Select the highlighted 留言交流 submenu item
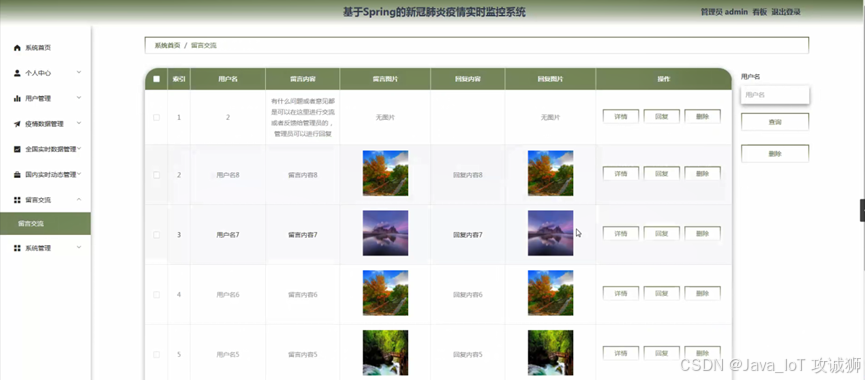This screenshot has height=380, width=865. click(45, 223)
